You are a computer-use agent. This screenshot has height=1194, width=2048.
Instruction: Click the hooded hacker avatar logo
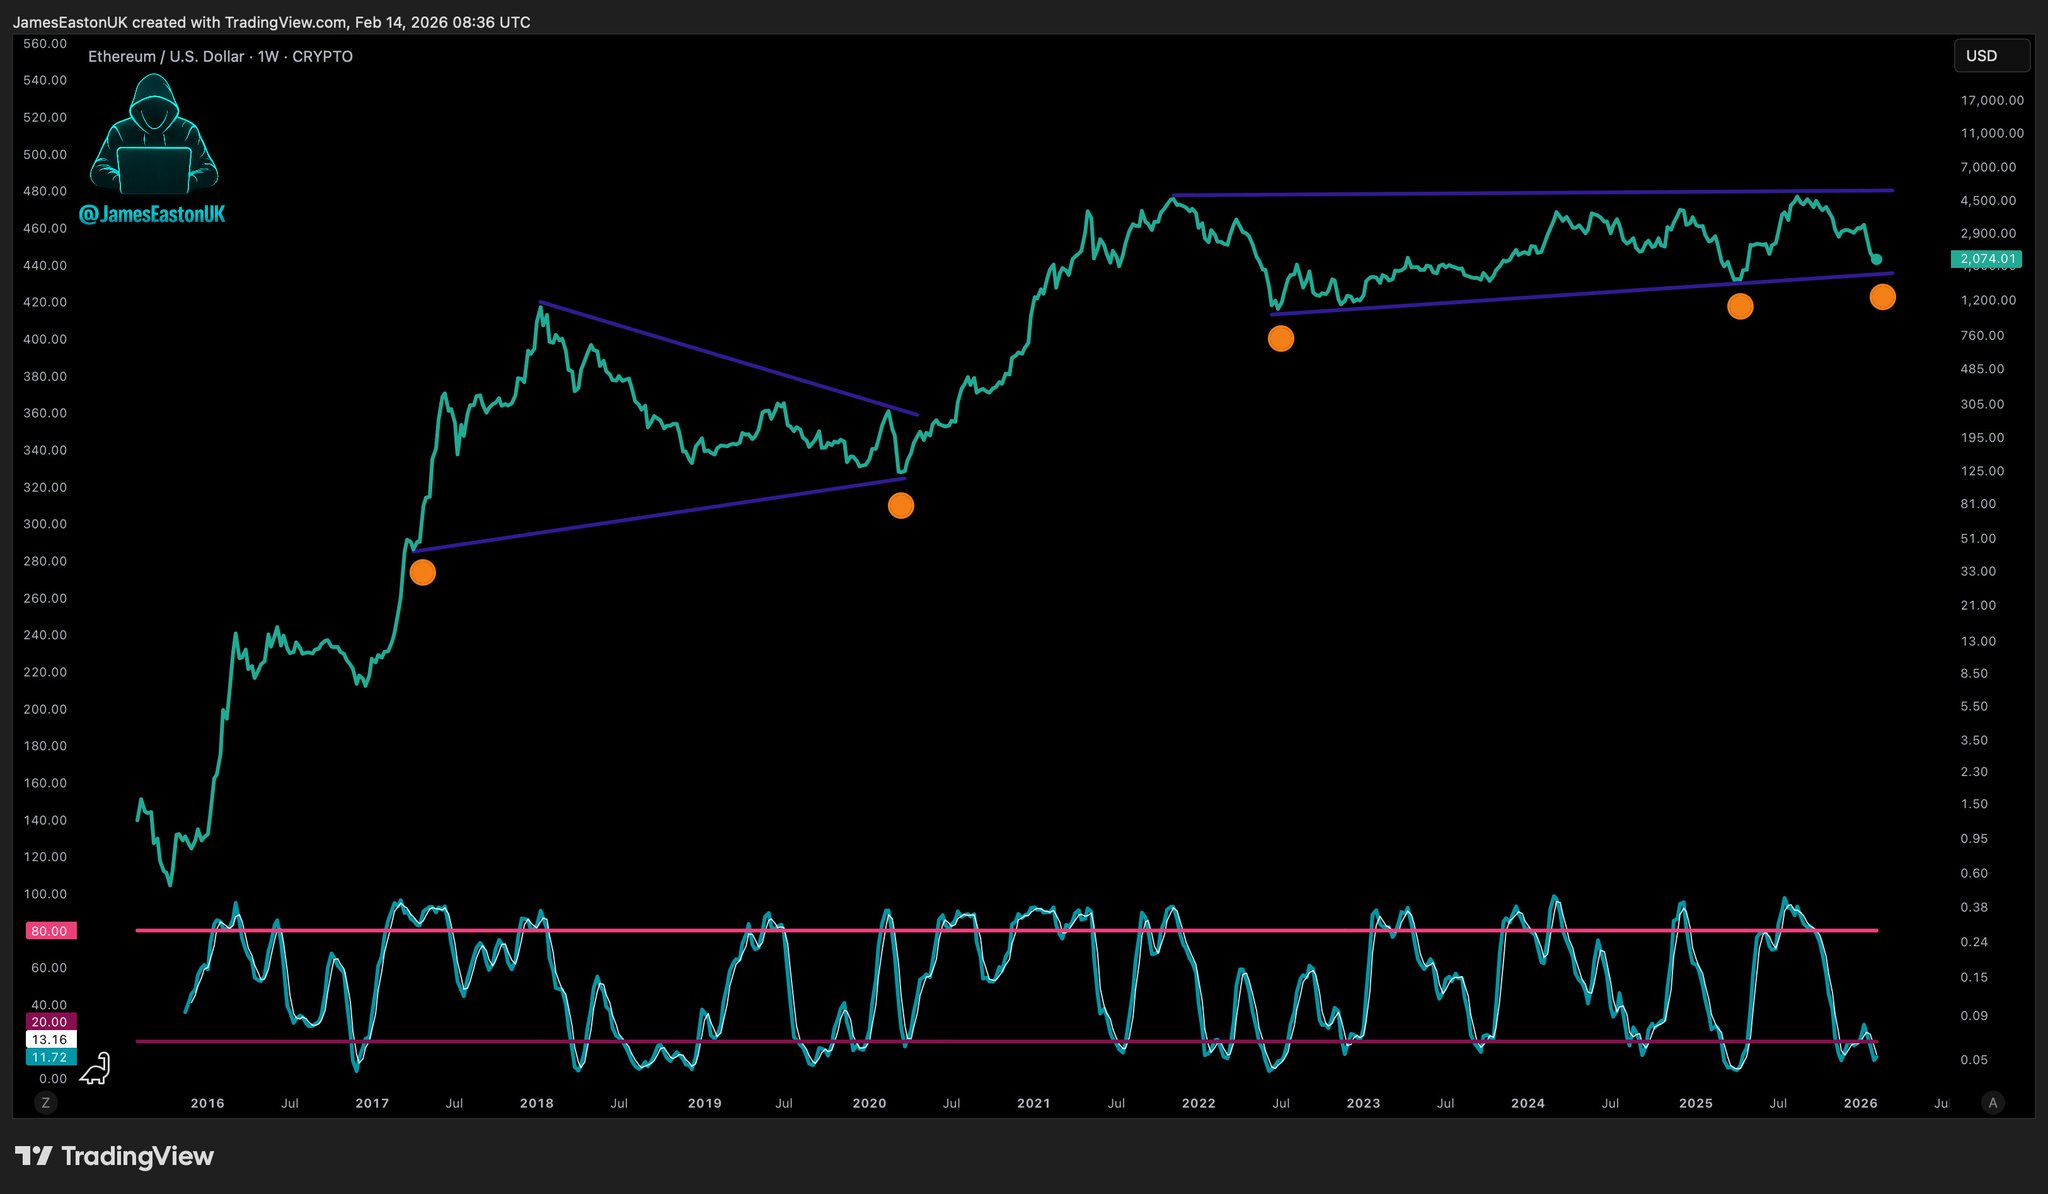coord(153,135)
